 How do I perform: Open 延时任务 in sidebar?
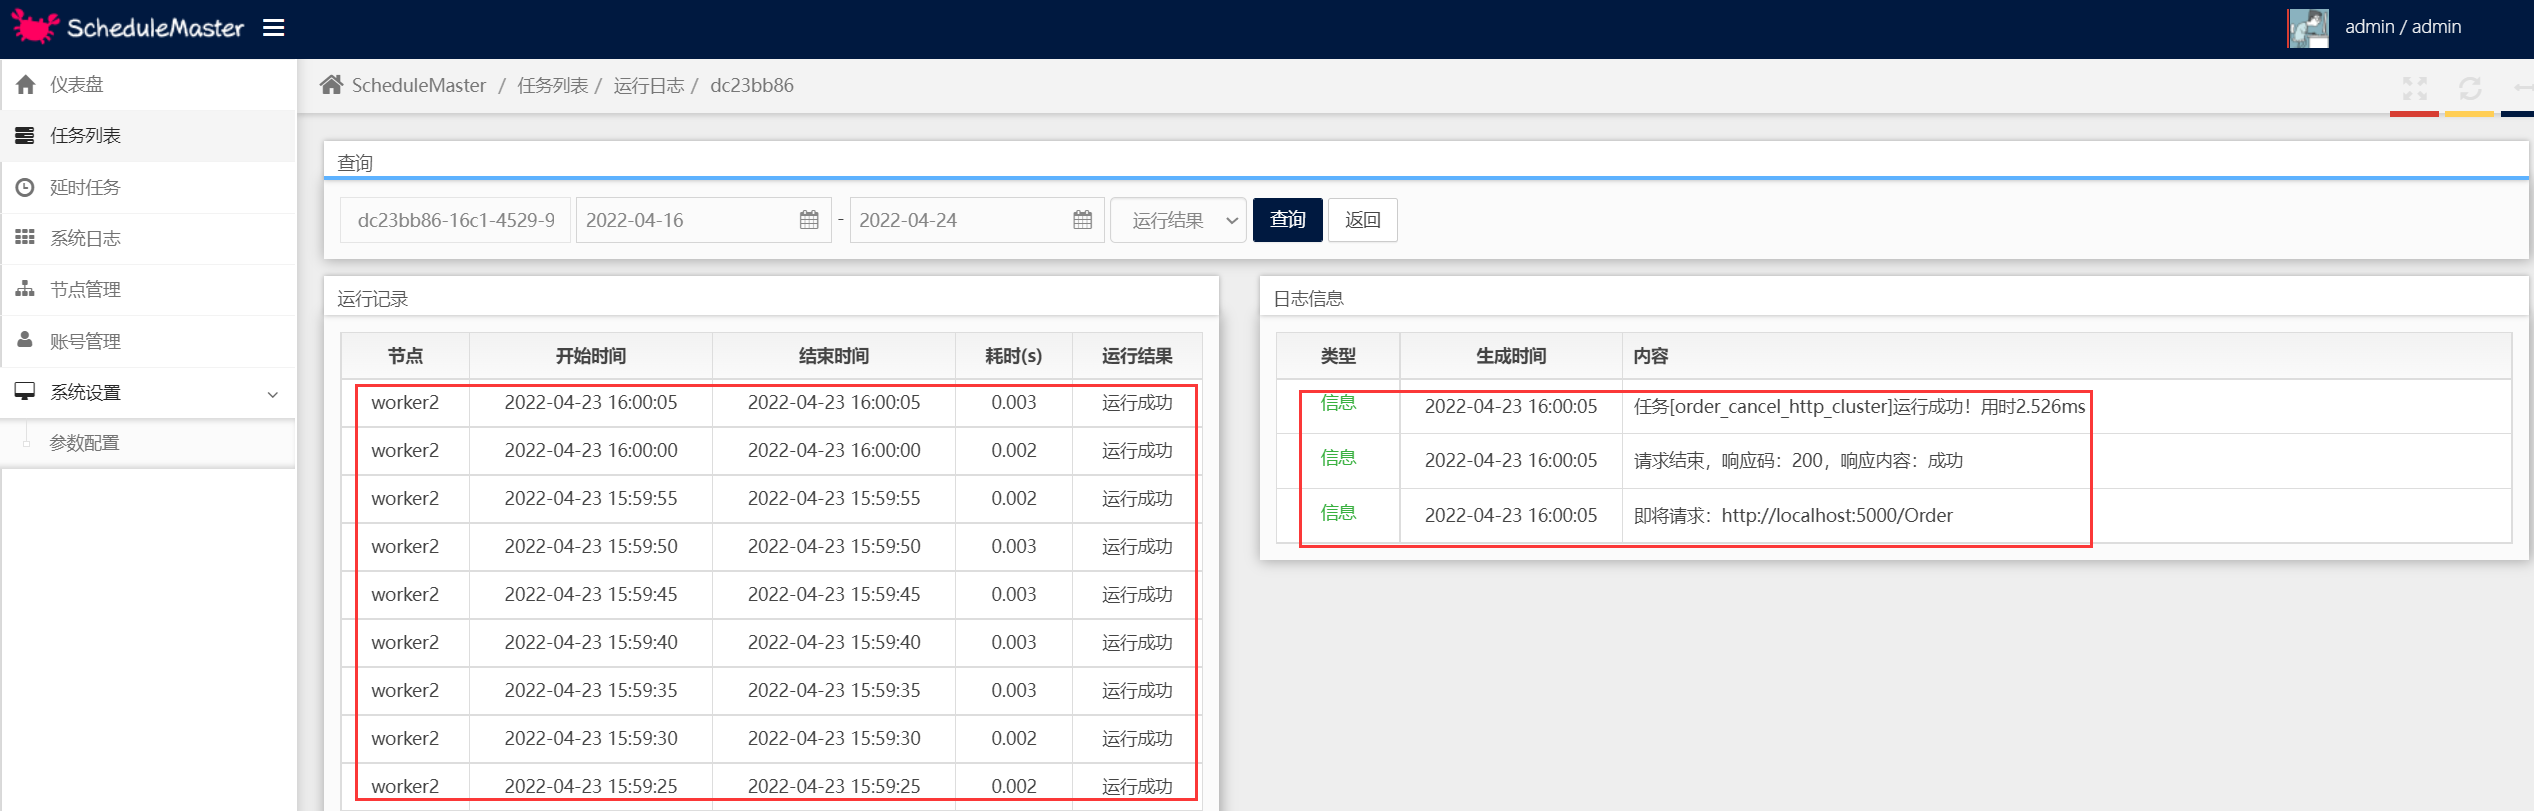click(149, 187)
